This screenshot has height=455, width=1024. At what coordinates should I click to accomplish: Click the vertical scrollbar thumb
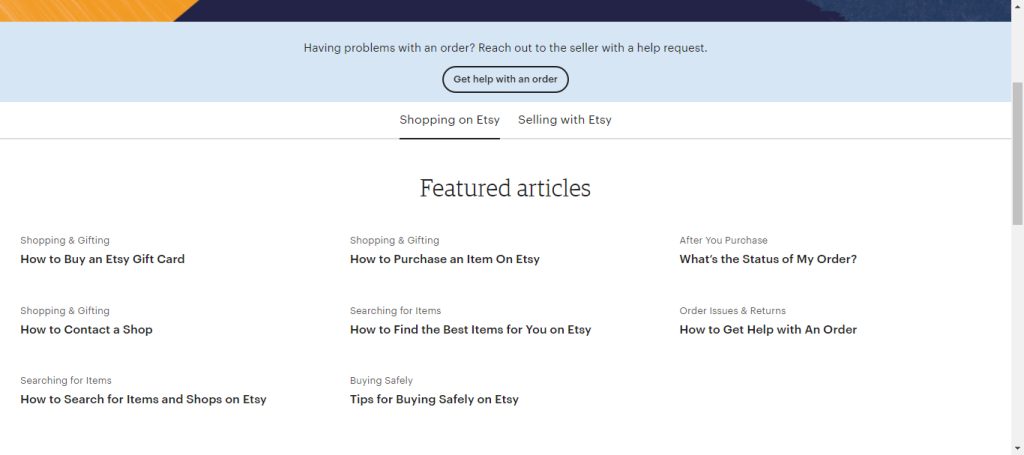point(1017,153)
